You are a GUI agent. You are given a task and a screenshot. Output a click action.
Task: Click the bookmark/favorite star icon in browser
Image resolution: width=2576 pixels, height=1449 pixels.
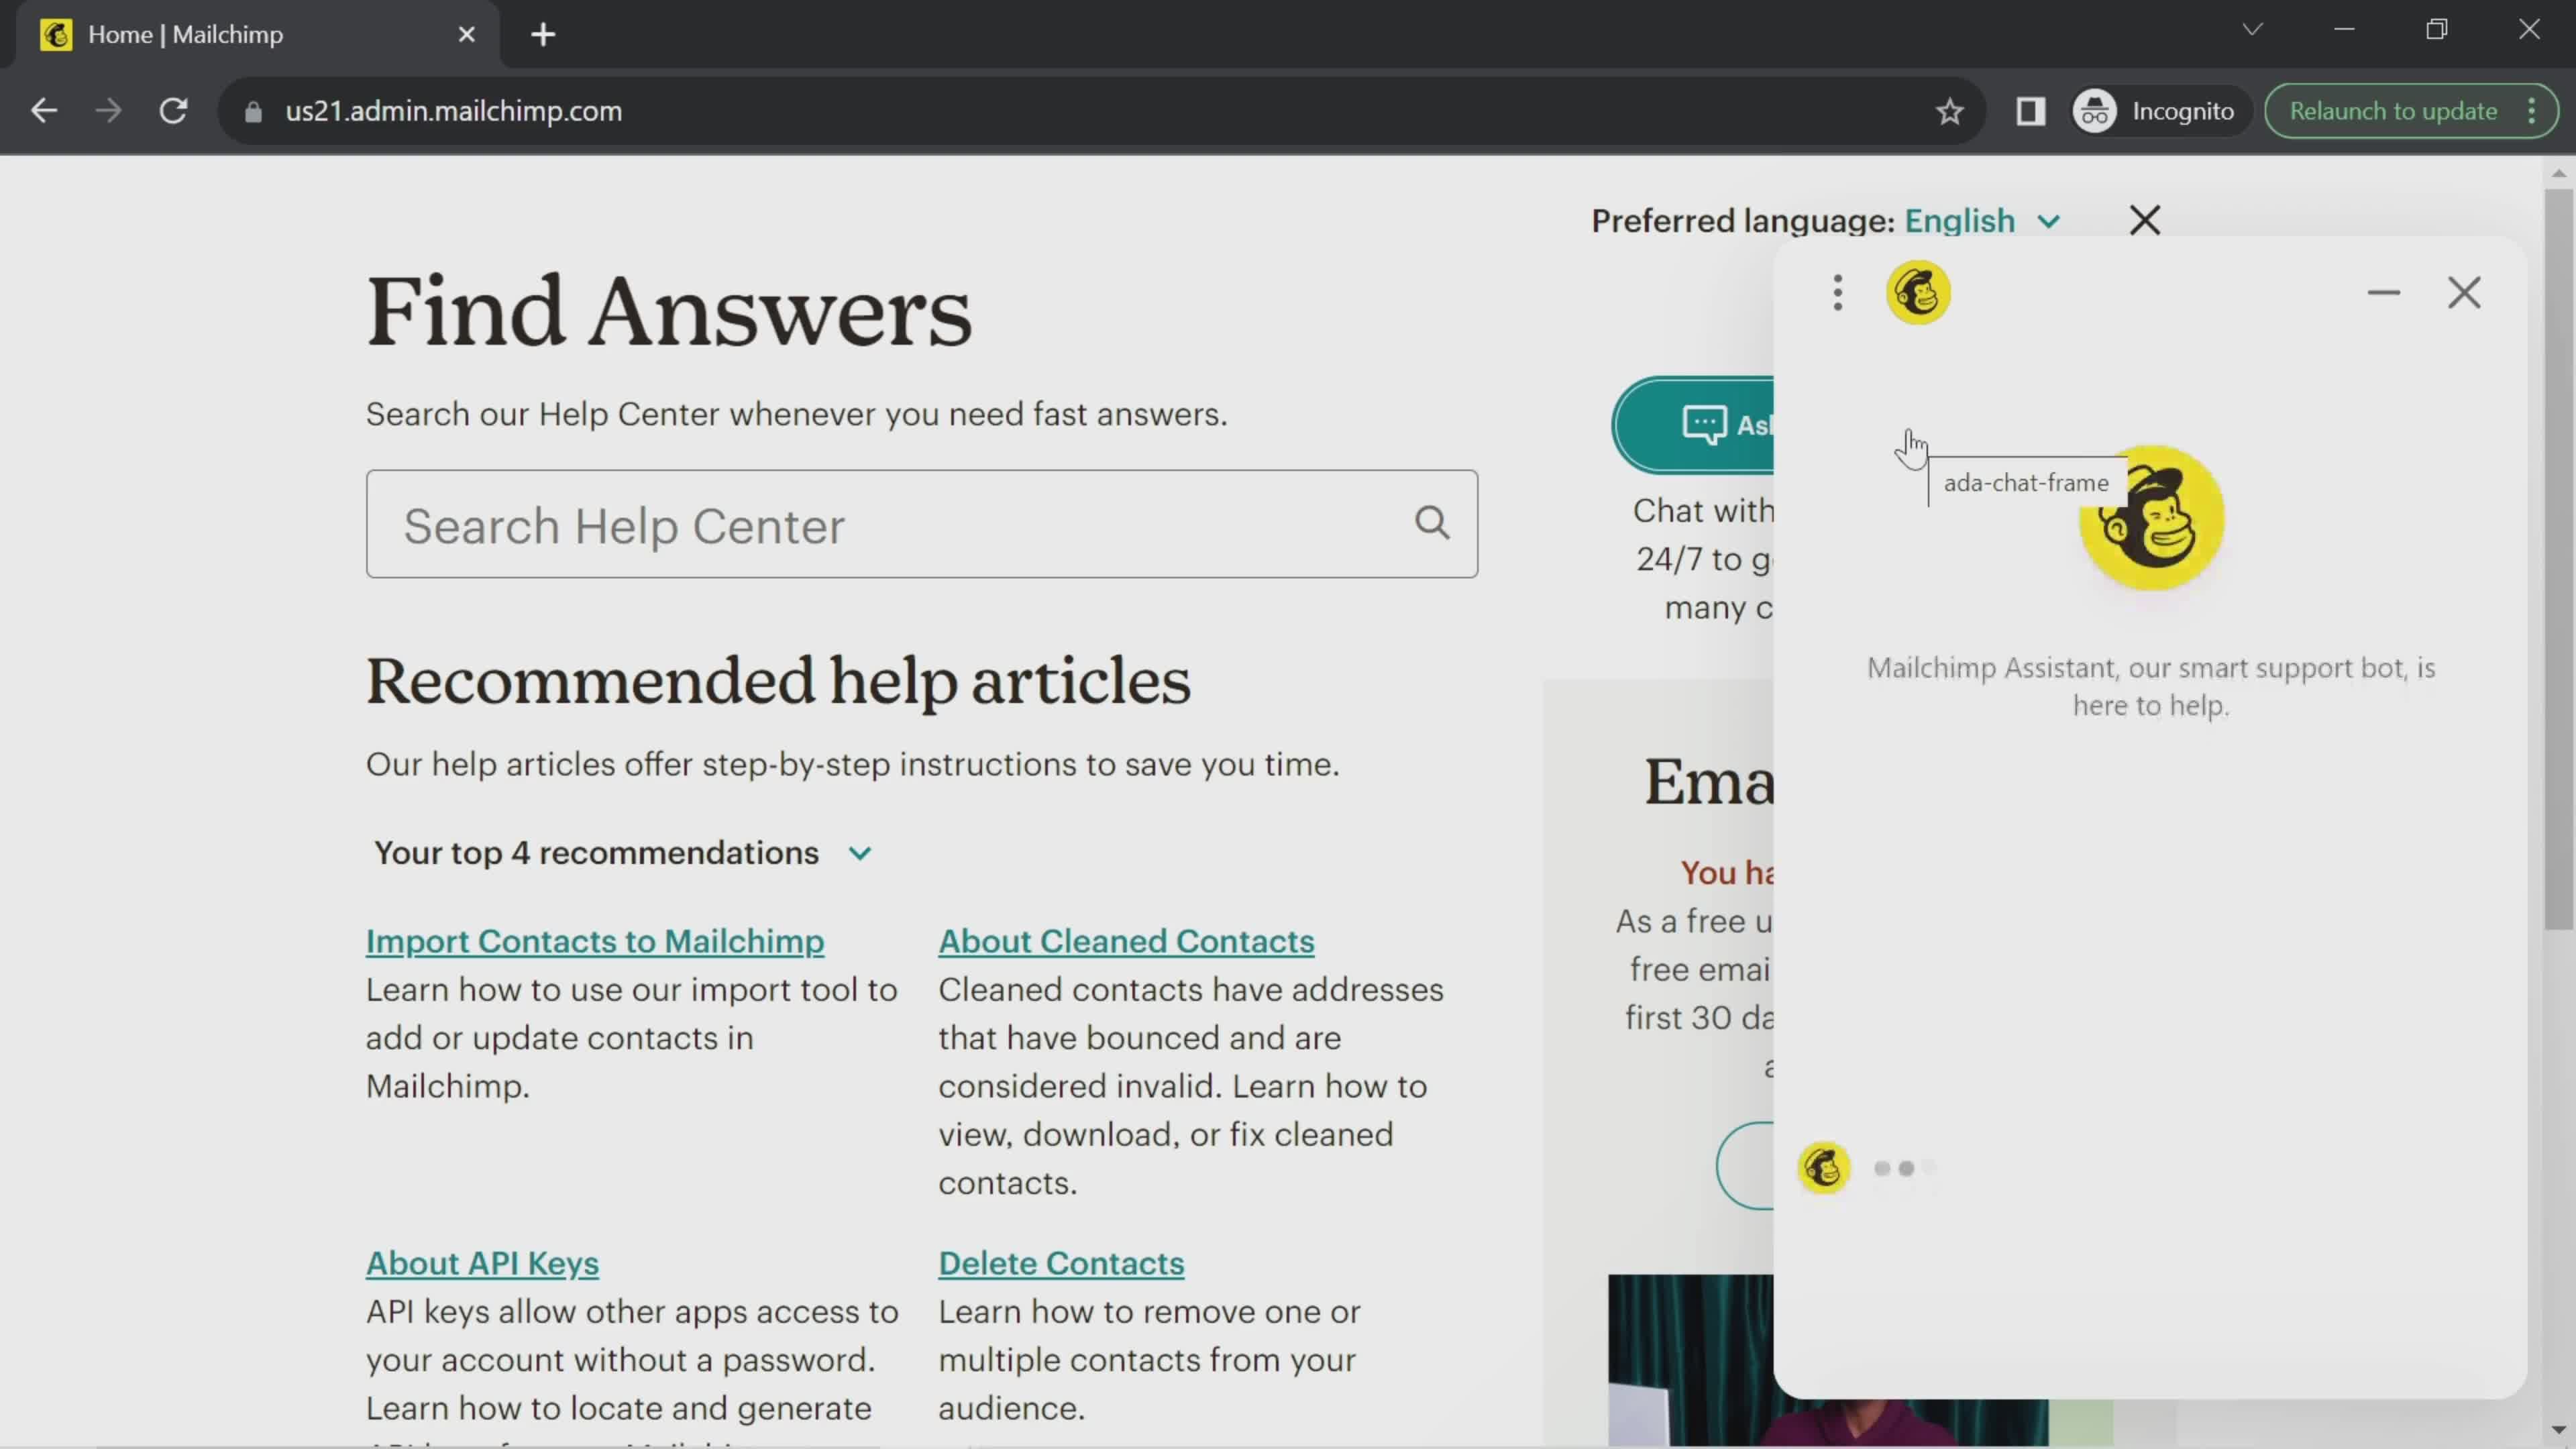tap(1949, 110)
